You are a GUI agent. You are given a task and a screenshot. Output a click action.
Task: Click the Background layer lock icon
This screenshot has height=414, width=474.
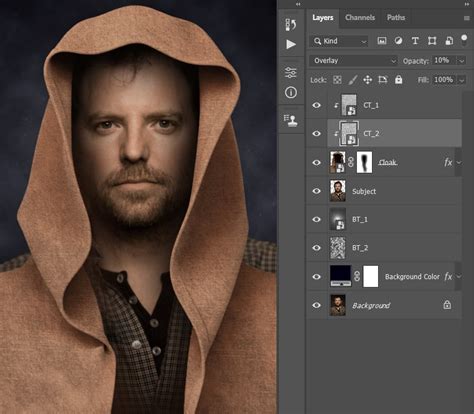pos(447,305)
